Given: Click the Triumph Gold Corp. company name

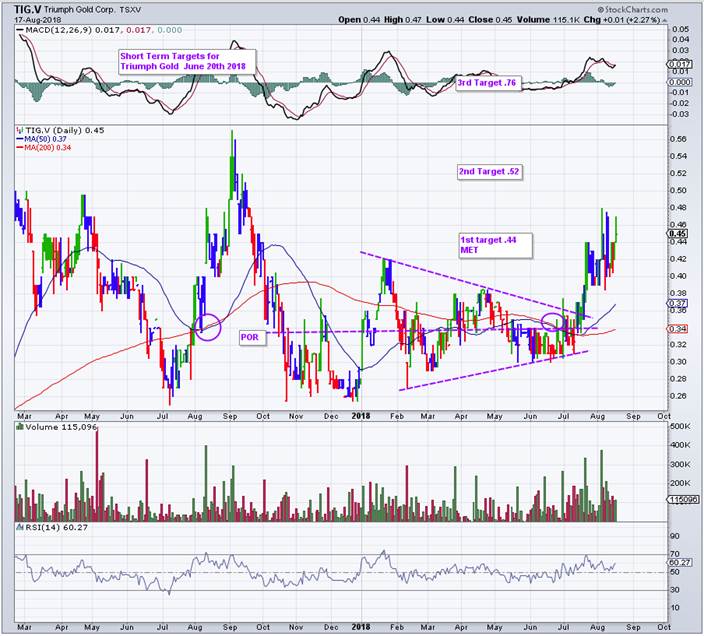Looking at the screenshot, I should click(79, 10).
